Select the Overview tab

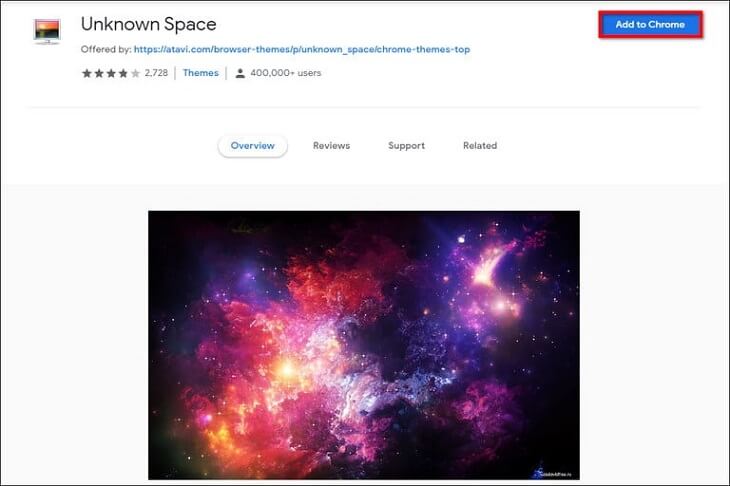(x=252, y=146)
